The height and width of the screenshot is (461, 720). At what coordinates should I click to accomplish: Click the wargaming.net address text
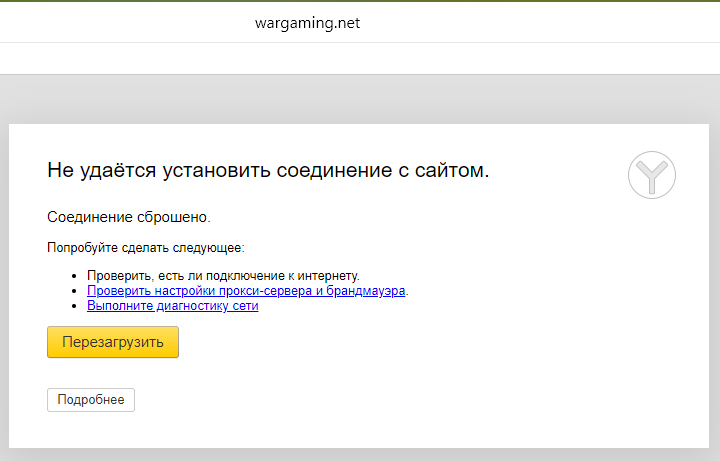[307, 23]
